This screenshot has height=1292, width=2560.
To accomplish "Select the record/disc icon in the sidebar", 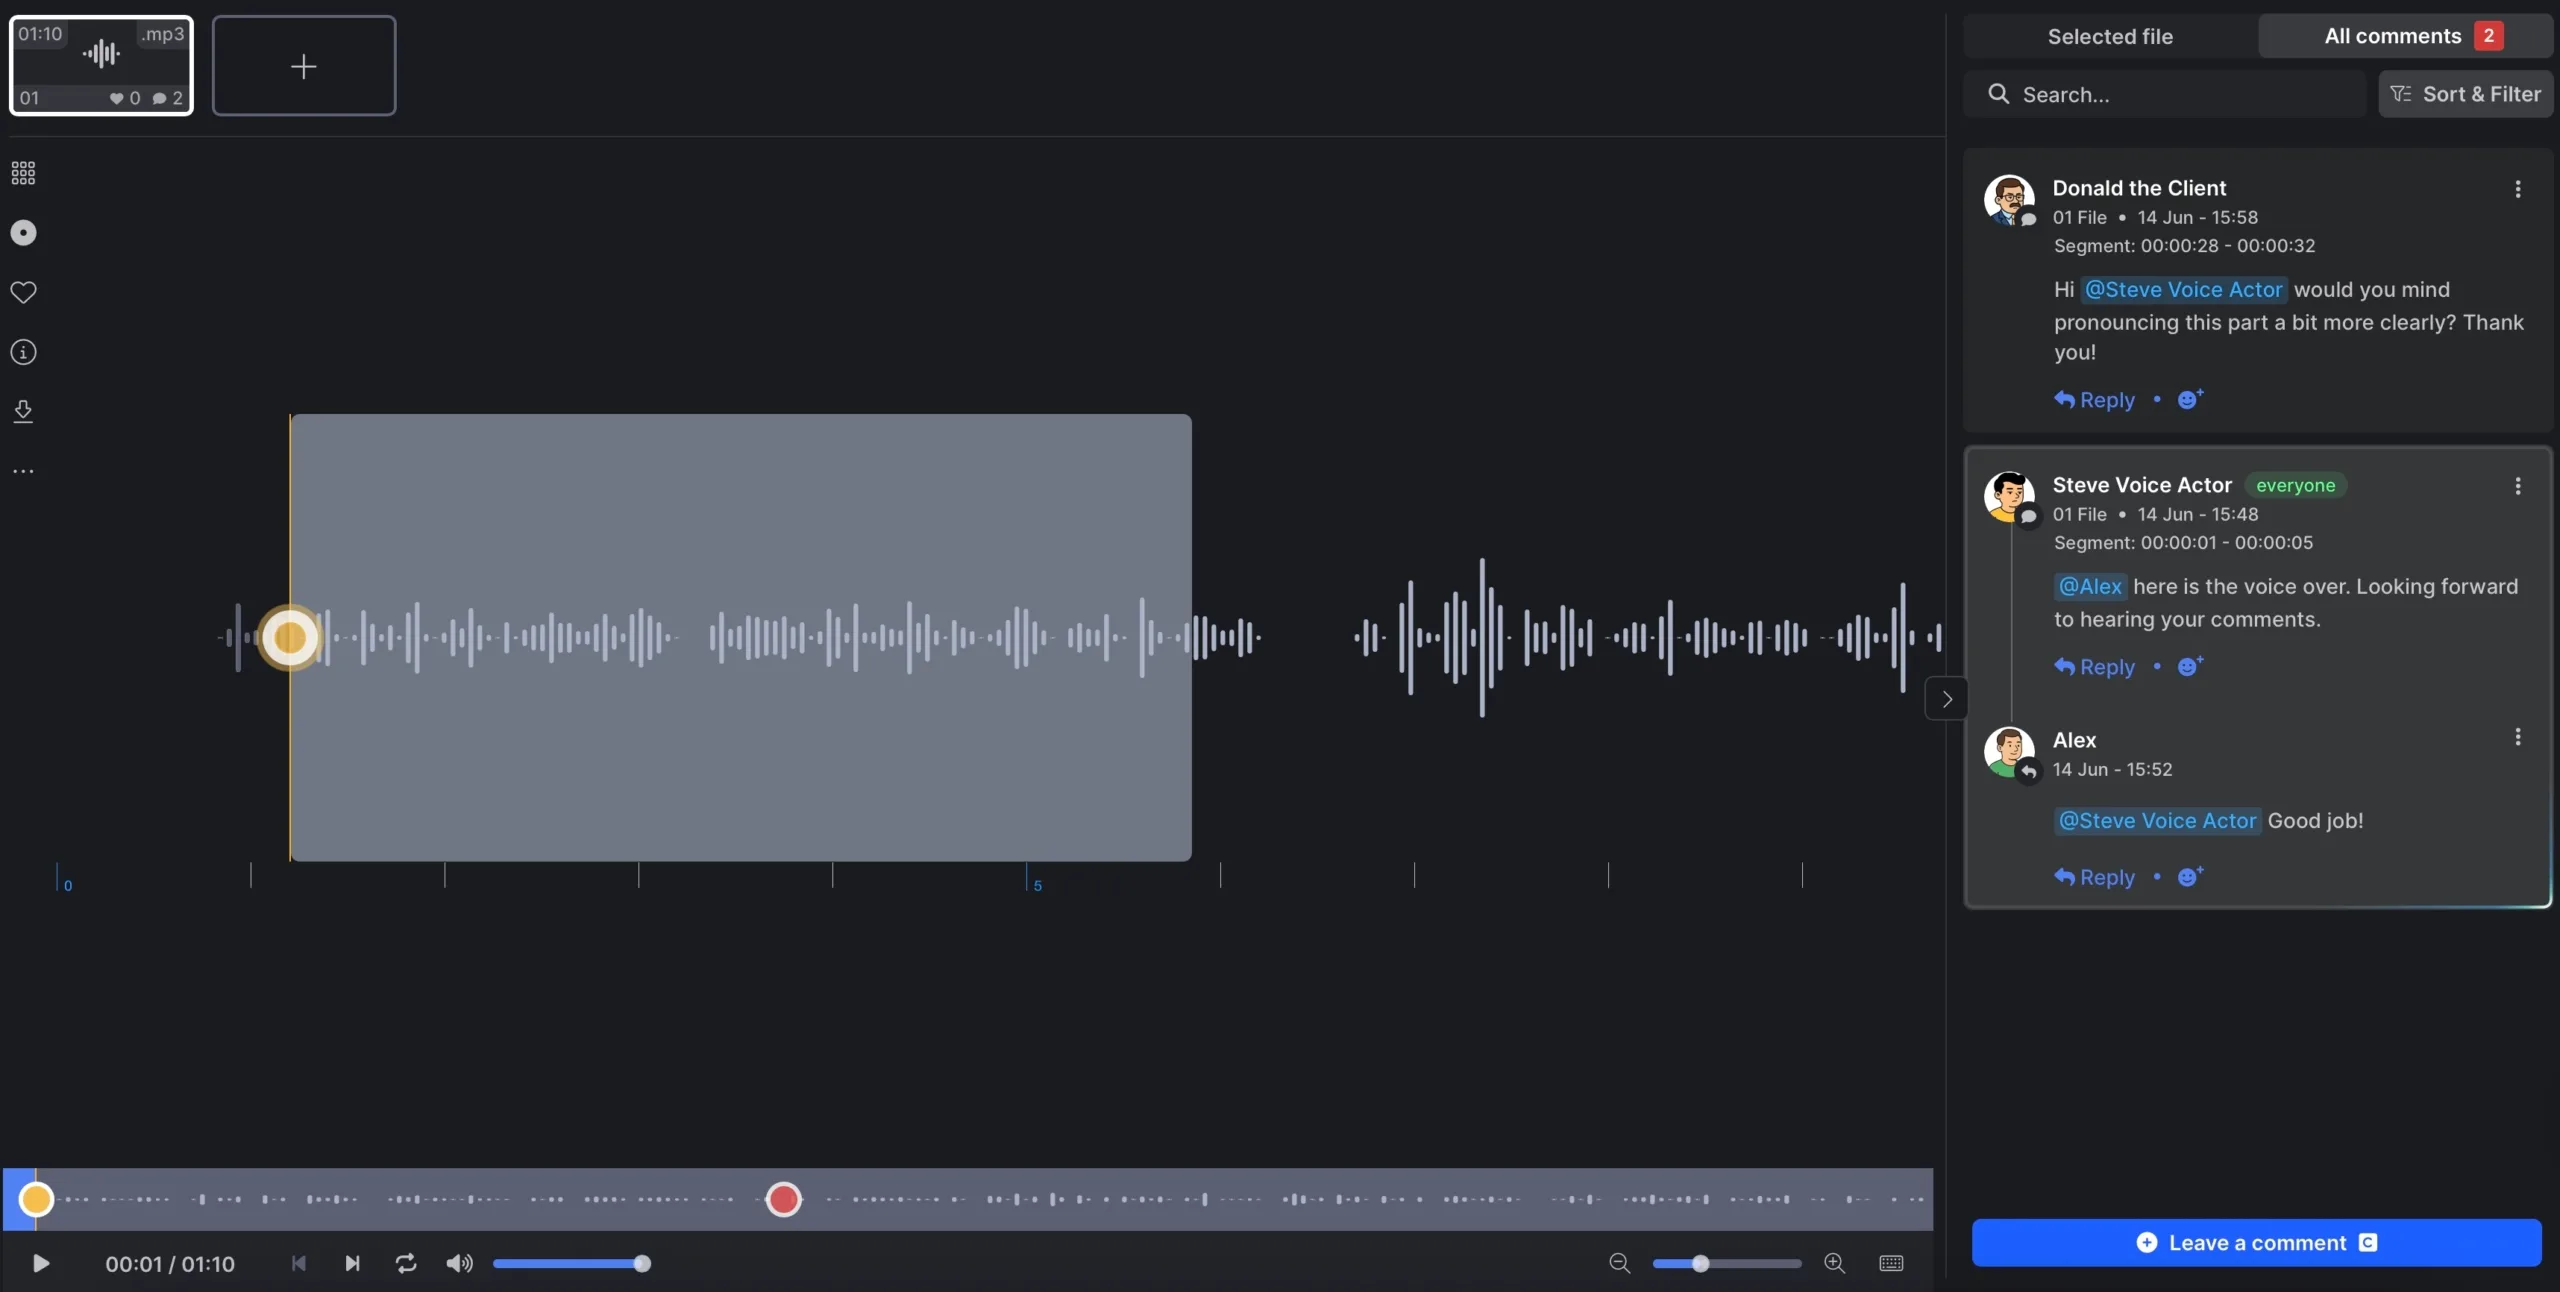I will pos(22,232).
